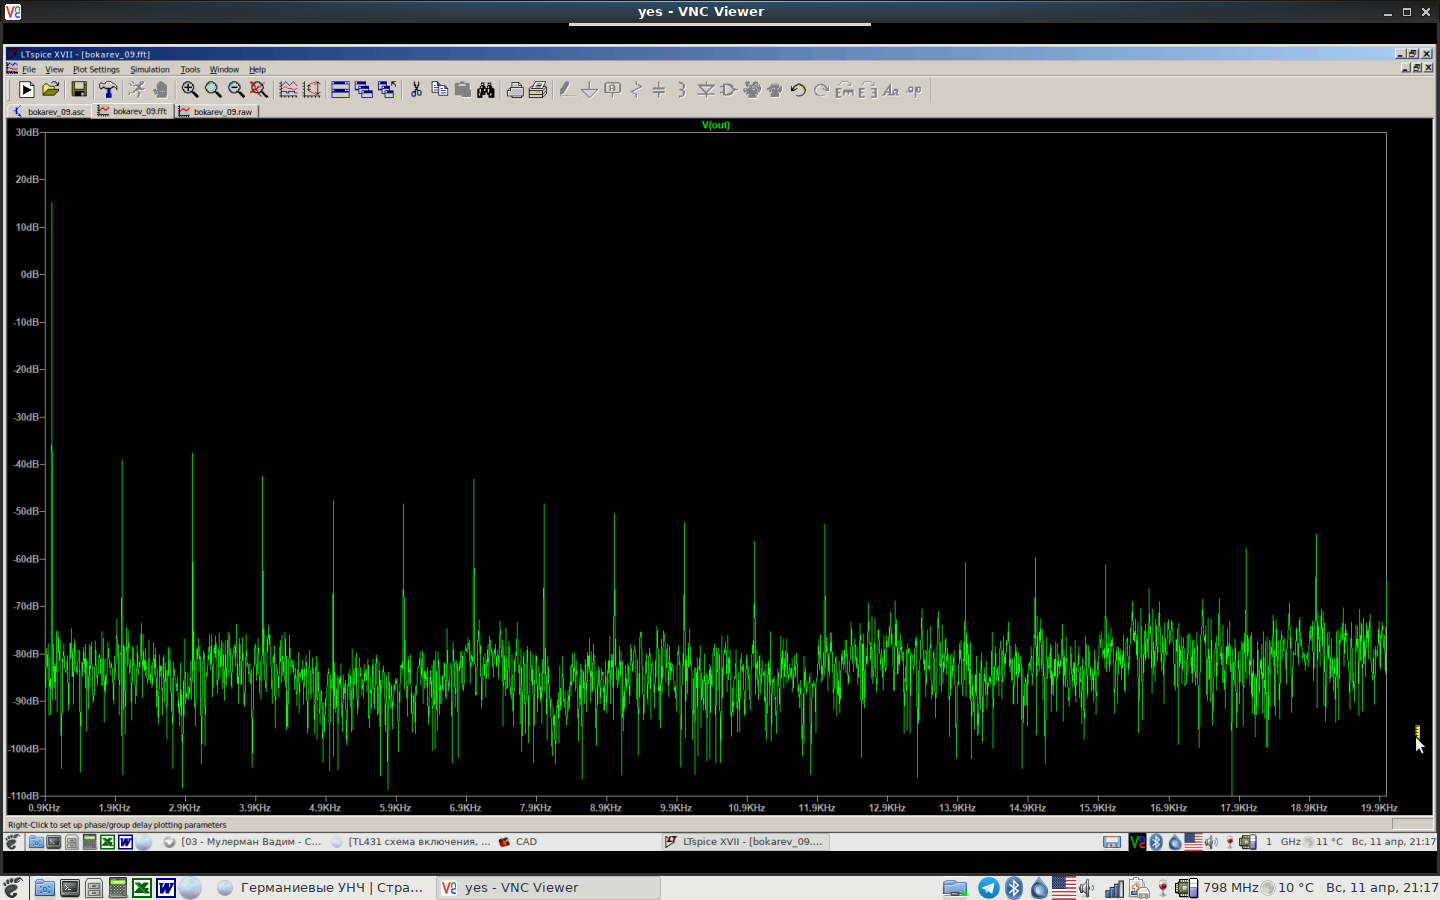The image size is (1440, 900).
Task: Click the Zoom out magnifier icon
Action: tap(236, 90)
